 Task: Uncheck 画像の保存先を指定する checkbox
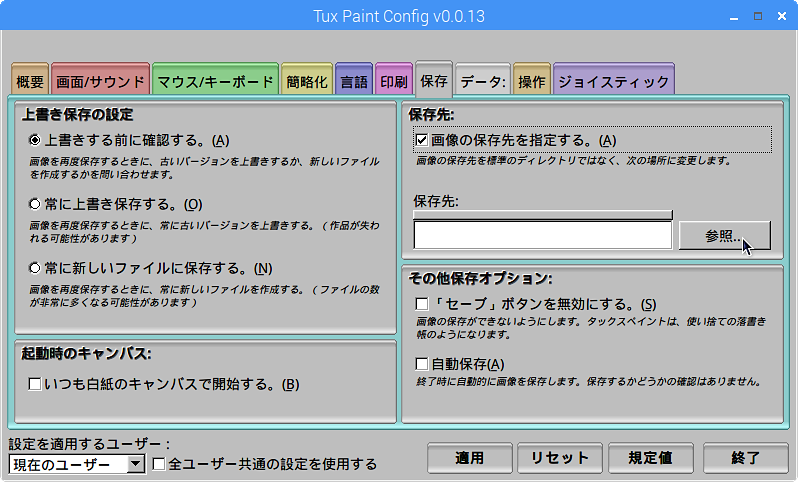click(x=421, y=140)
